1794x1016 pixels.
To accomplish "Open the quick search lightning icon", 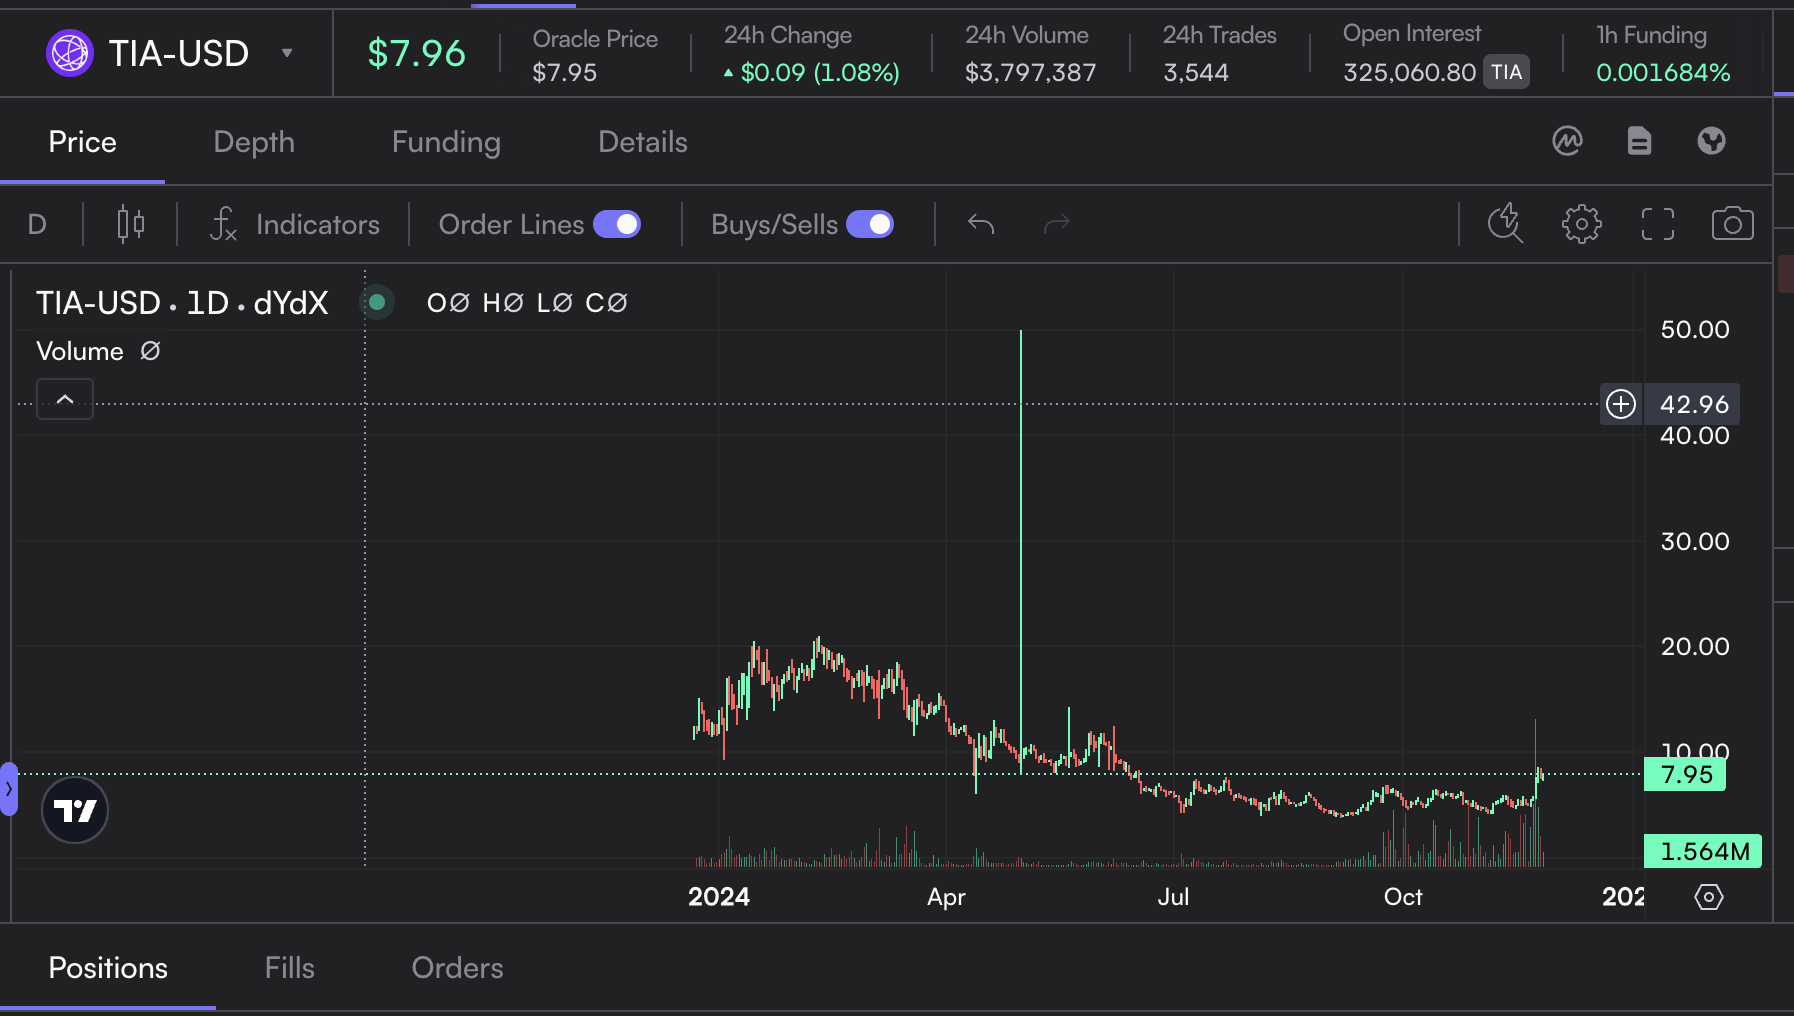I will [x=1505, y=224].
